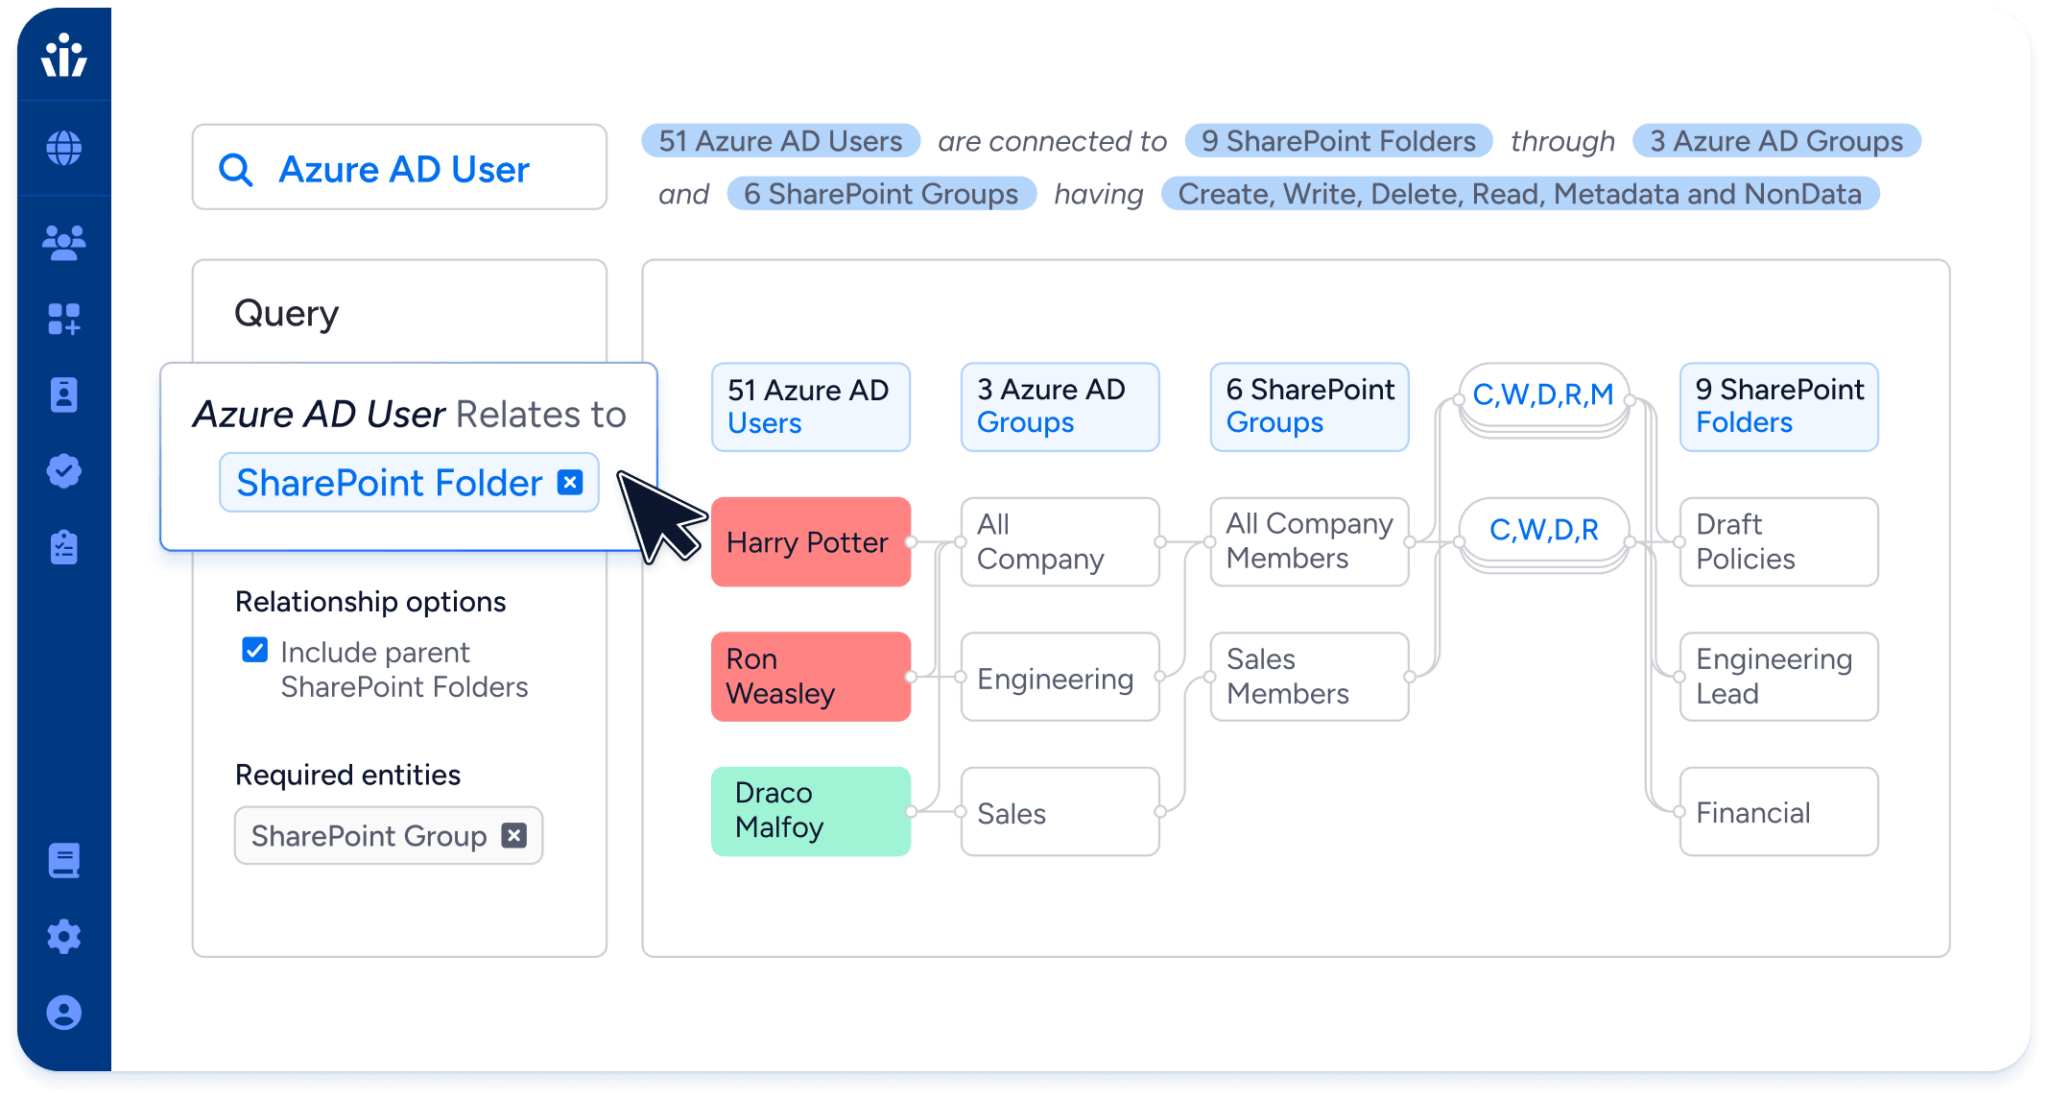Image resolution: width=2048 pixels, height=1099 pixels.
Task: Click the 3 Azure AD Groups summary chip
Action: [1775, 141]
